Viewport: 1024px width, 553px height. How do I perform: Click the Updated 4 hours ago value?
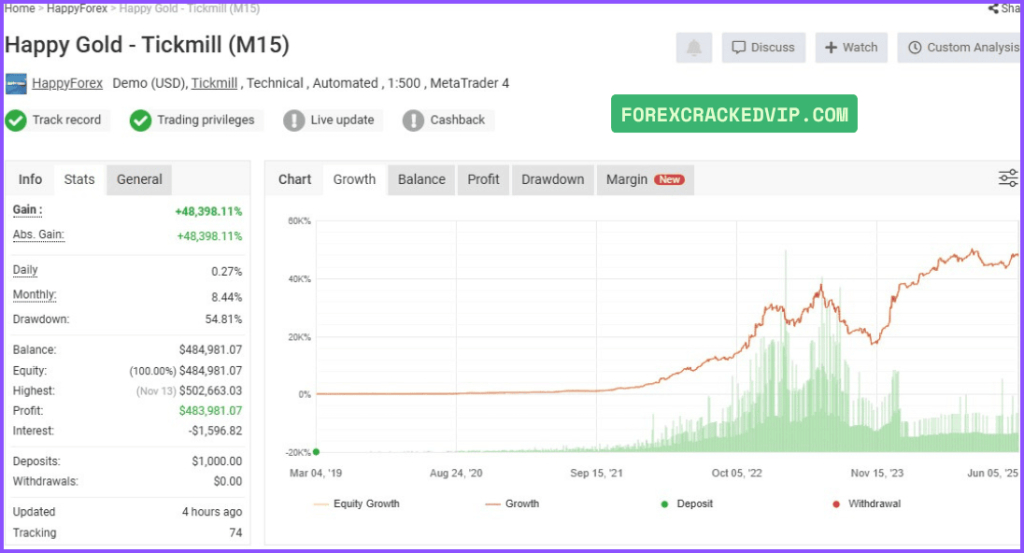212,512
